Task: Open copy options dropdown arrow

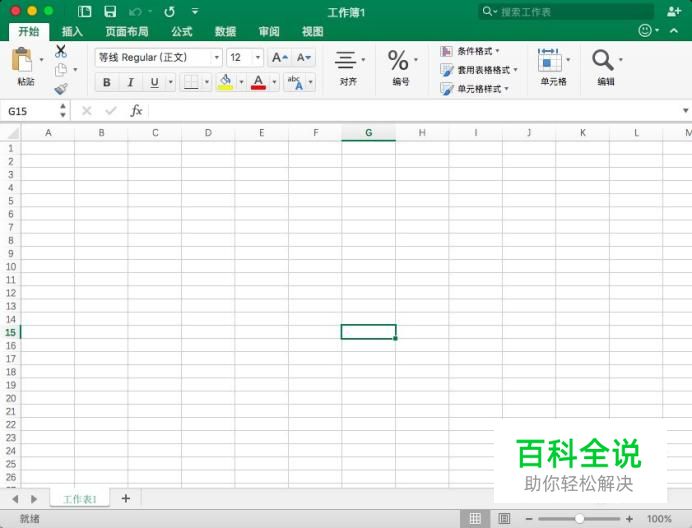Action: [x=75, y=70]
